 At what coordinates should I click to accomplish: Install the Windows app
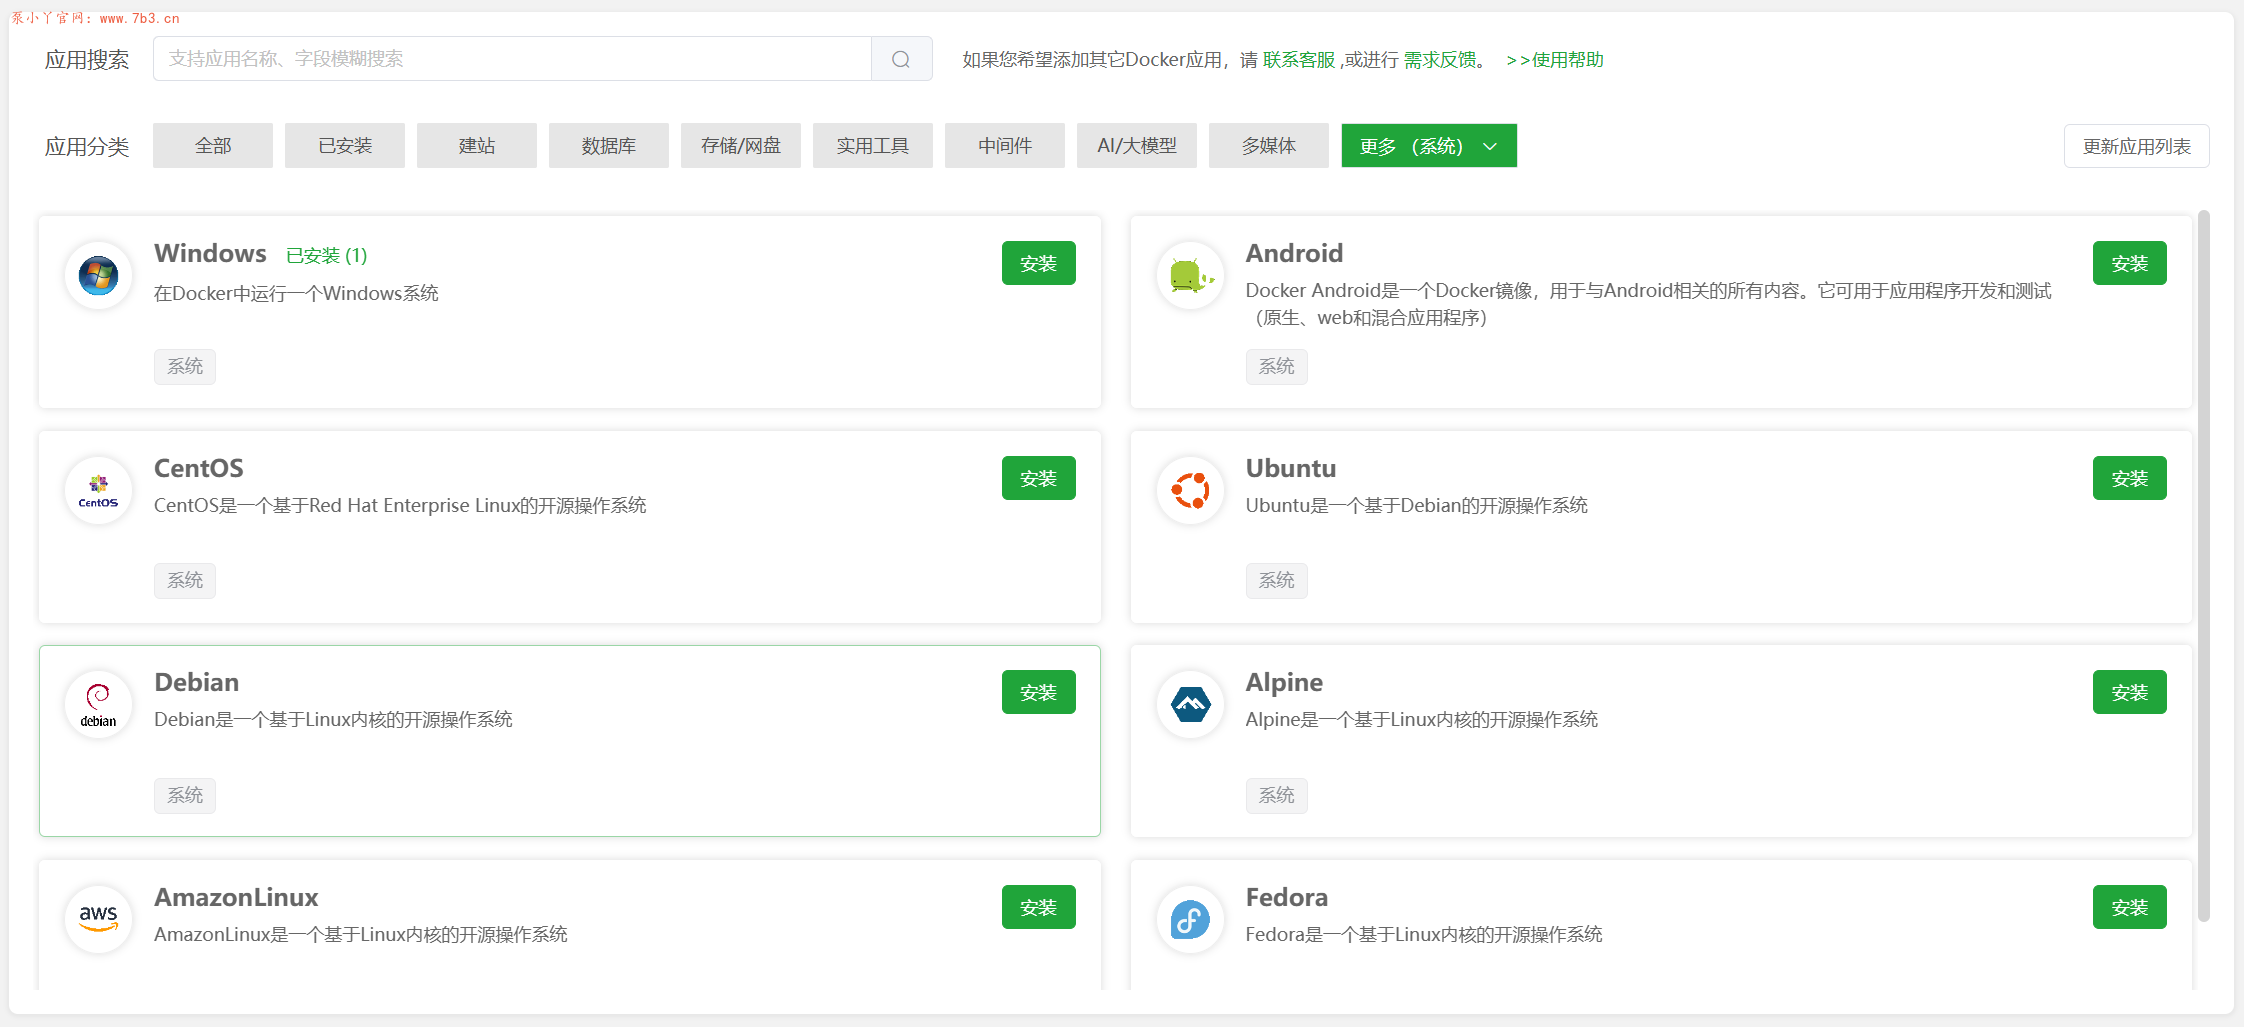pos(1039,263)
